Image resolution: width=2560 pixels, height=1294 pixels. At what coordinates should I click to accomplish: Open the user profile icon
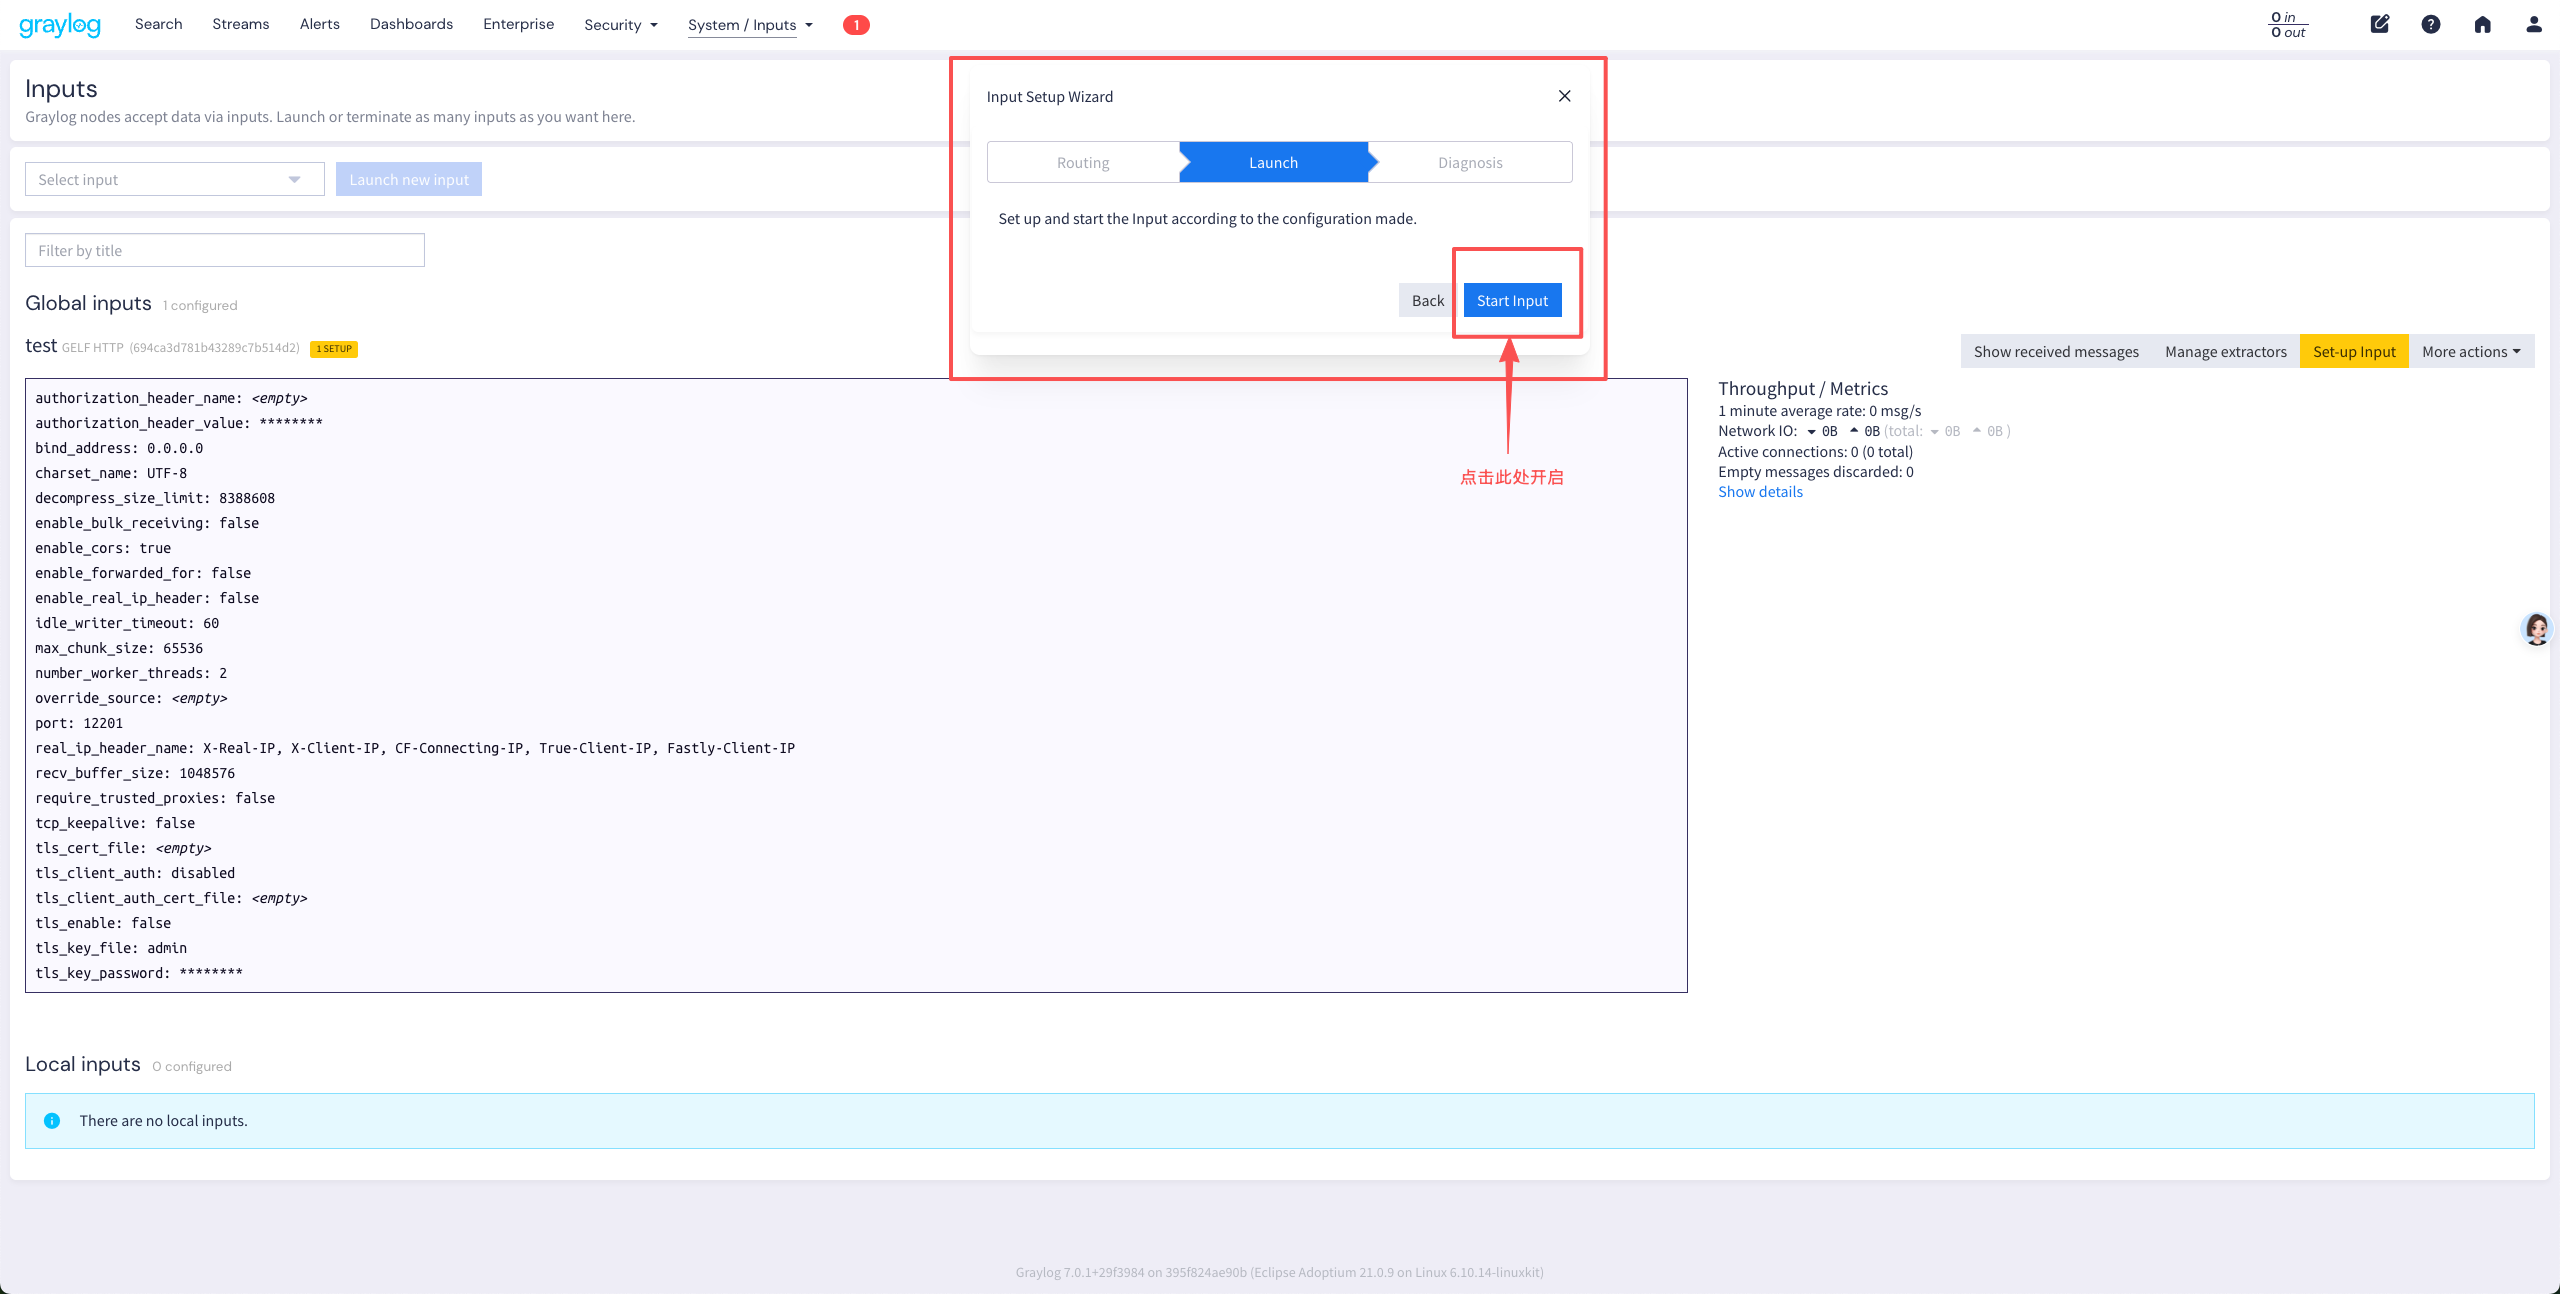pyautogui.click(x=2534, y=24)
